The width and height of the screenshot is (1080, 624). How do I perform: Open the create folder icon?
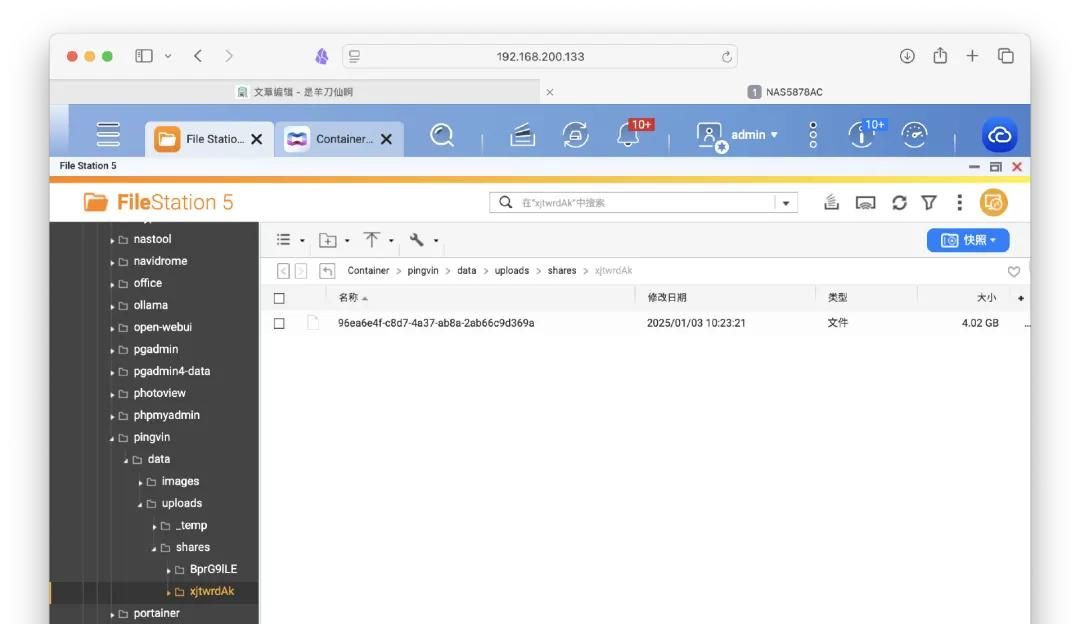pos(326,239)
